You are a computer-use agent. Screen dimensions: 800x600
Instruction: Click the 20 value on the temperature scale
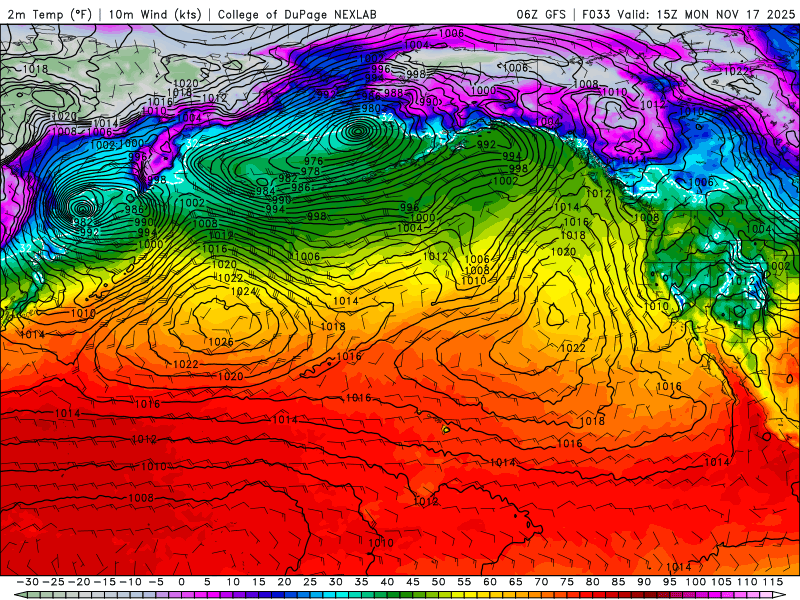coord(284,582)
